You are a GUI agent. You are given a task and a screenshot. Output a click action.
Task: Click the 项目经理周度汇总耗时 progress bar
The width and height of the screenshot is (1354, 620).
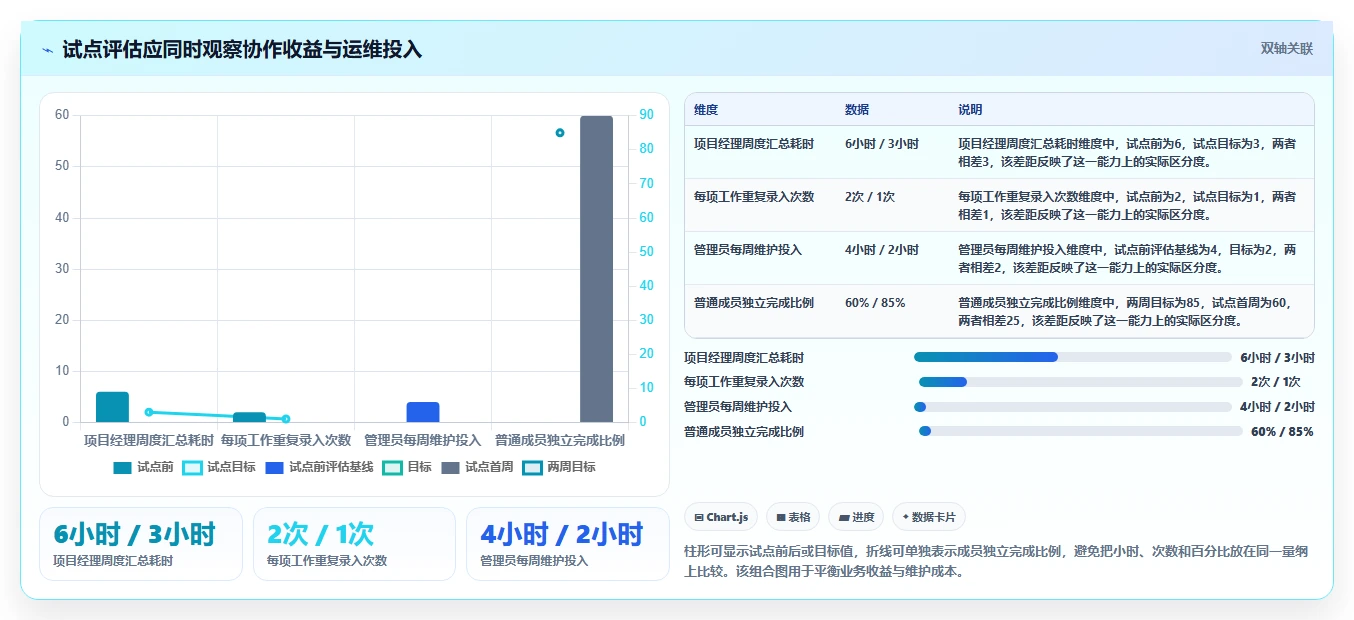click(x=1073, y=357)
